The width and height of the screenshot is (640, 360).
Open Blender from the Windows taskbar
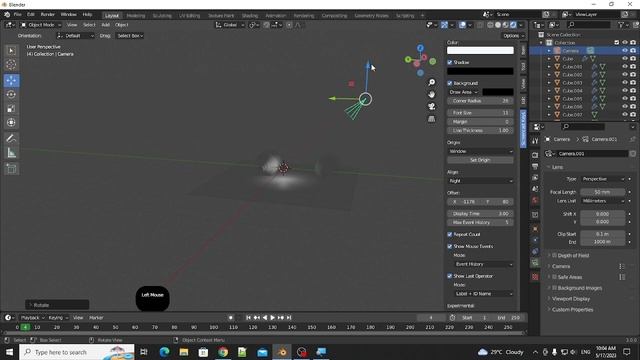pos(282,352)
